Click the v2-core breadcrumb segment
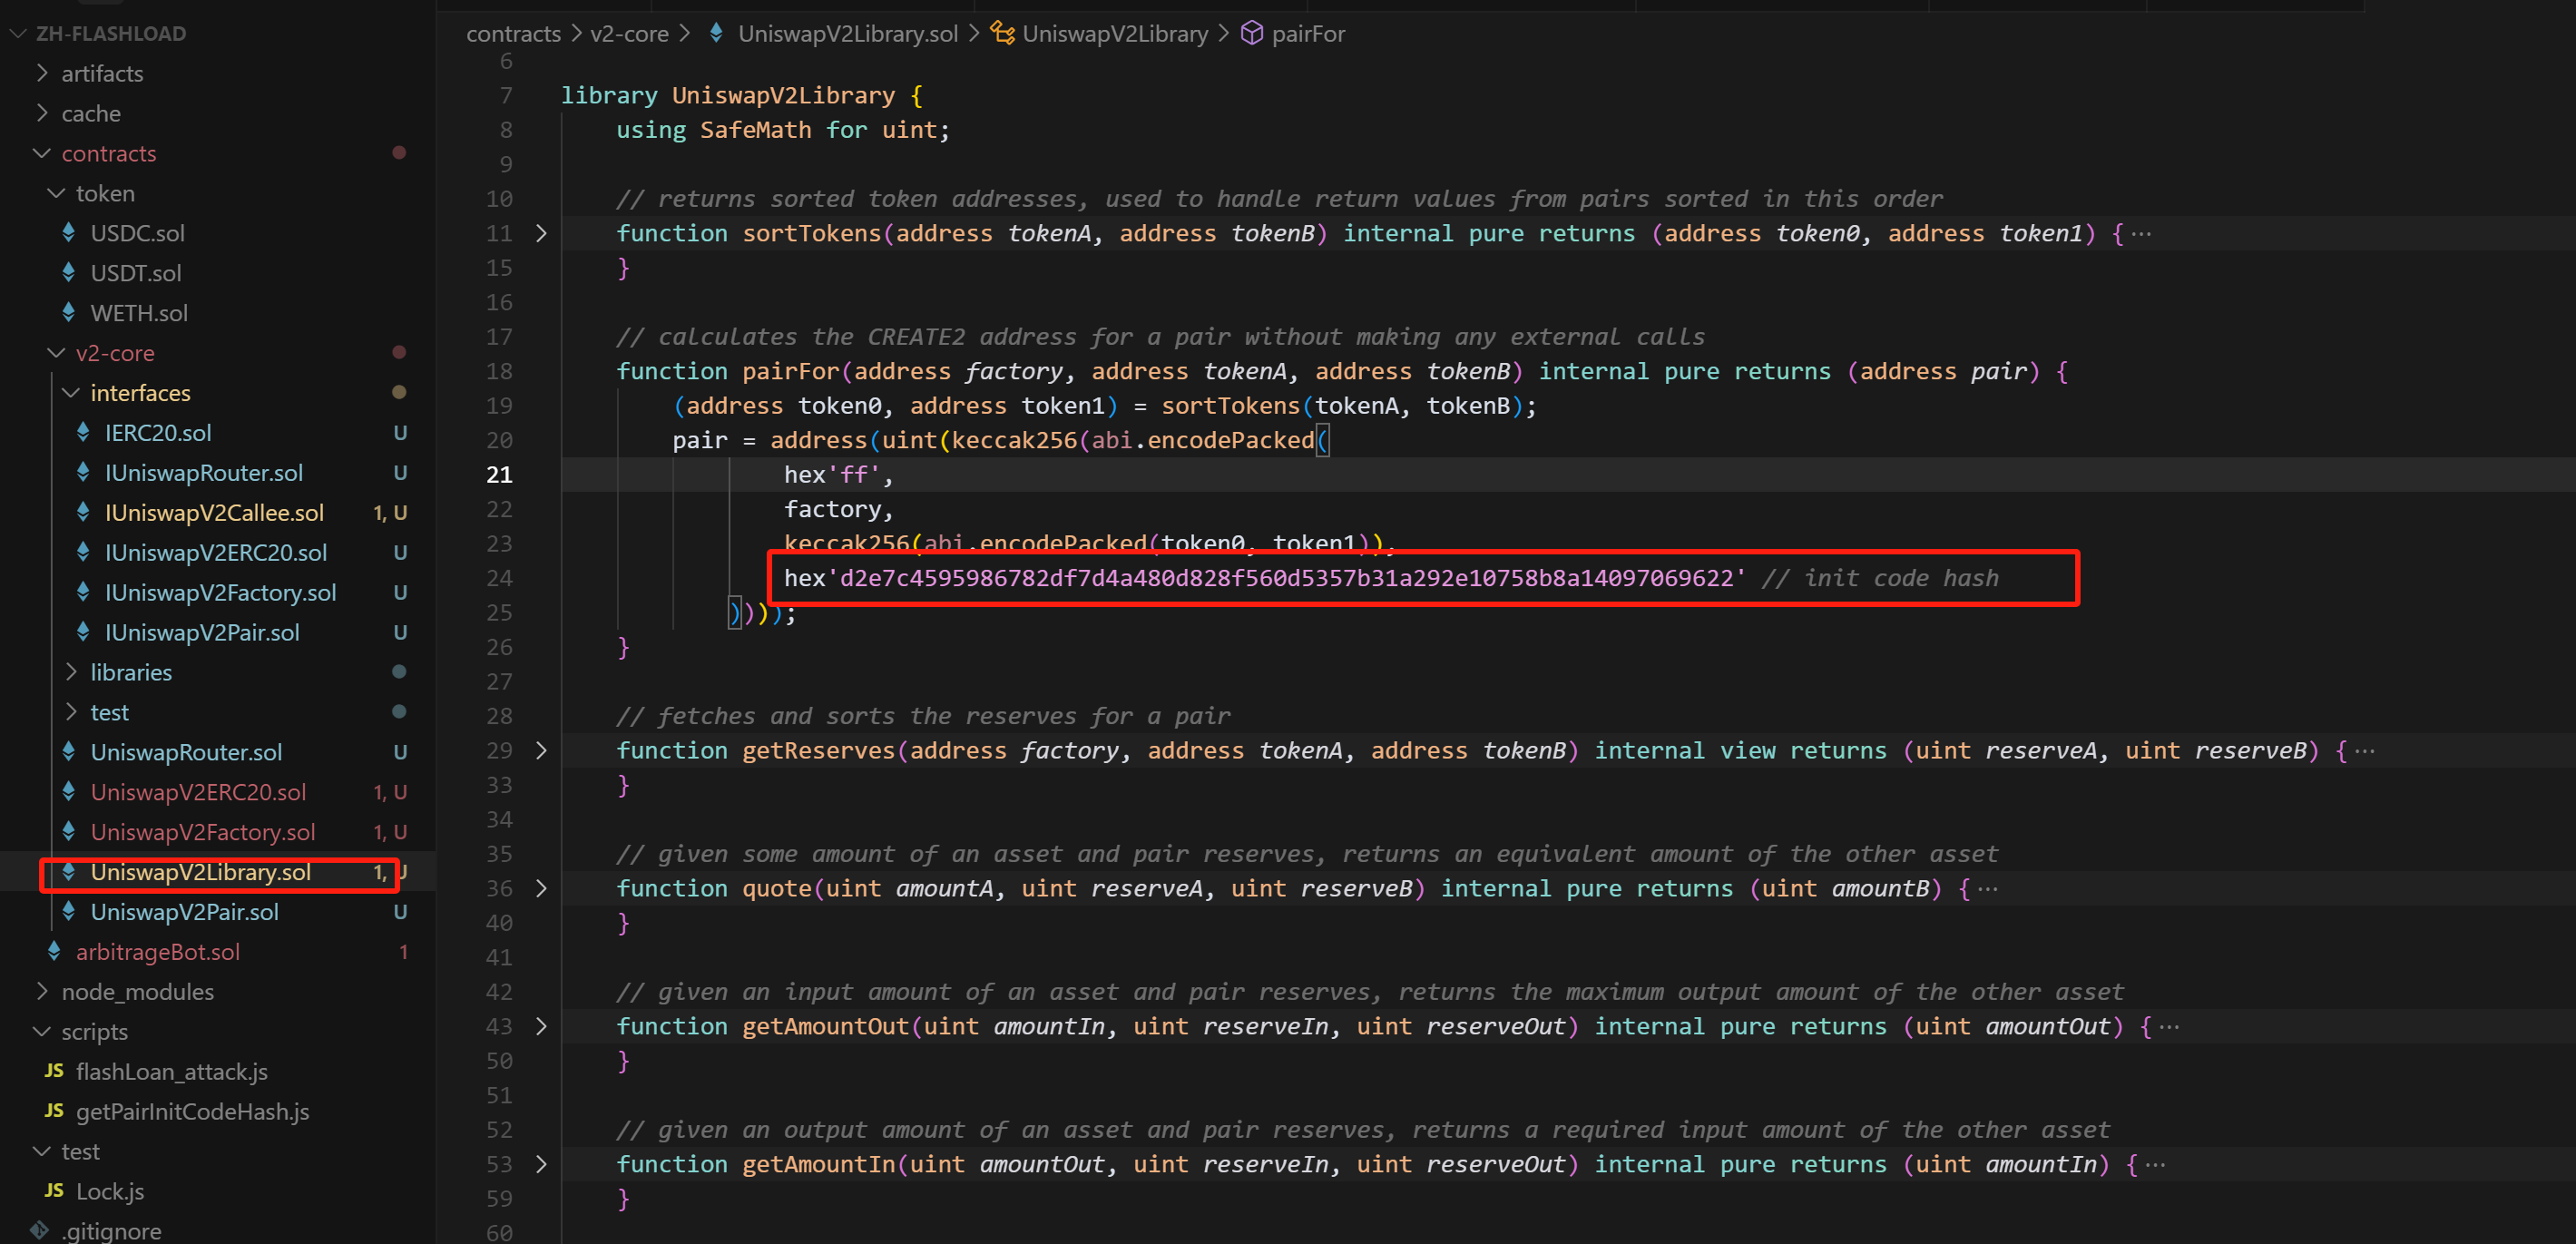The height and width of the screenshot is (1244, 2576). 629,33
